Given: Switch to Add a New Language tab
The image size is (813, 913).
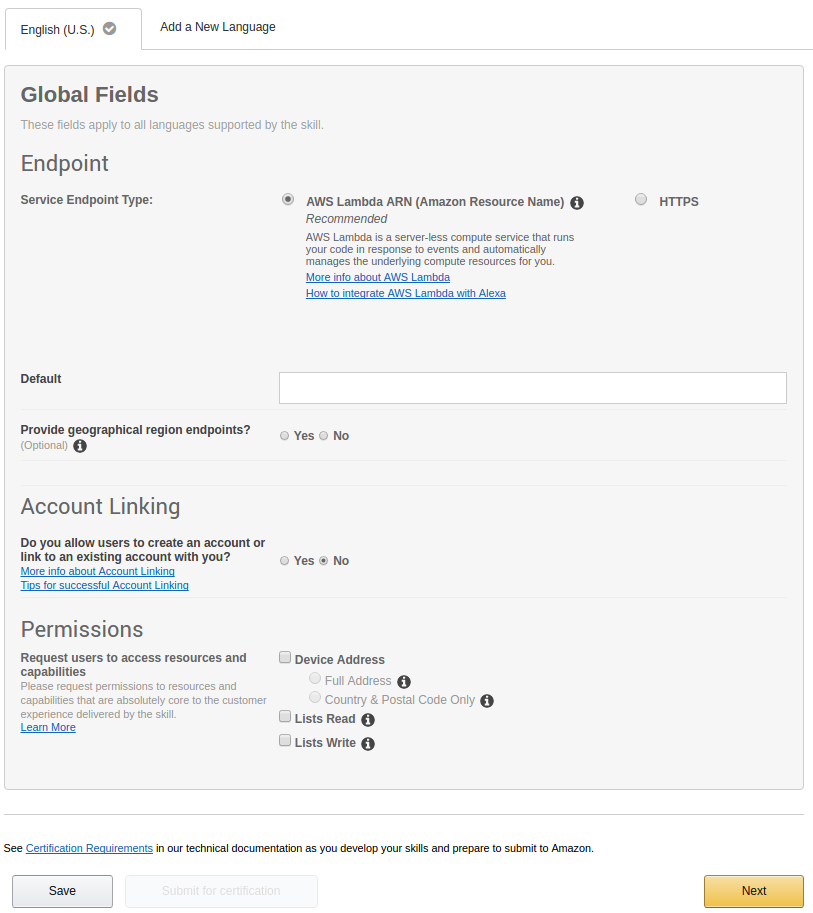Looking at the screenshot, I should coord(218,27).
